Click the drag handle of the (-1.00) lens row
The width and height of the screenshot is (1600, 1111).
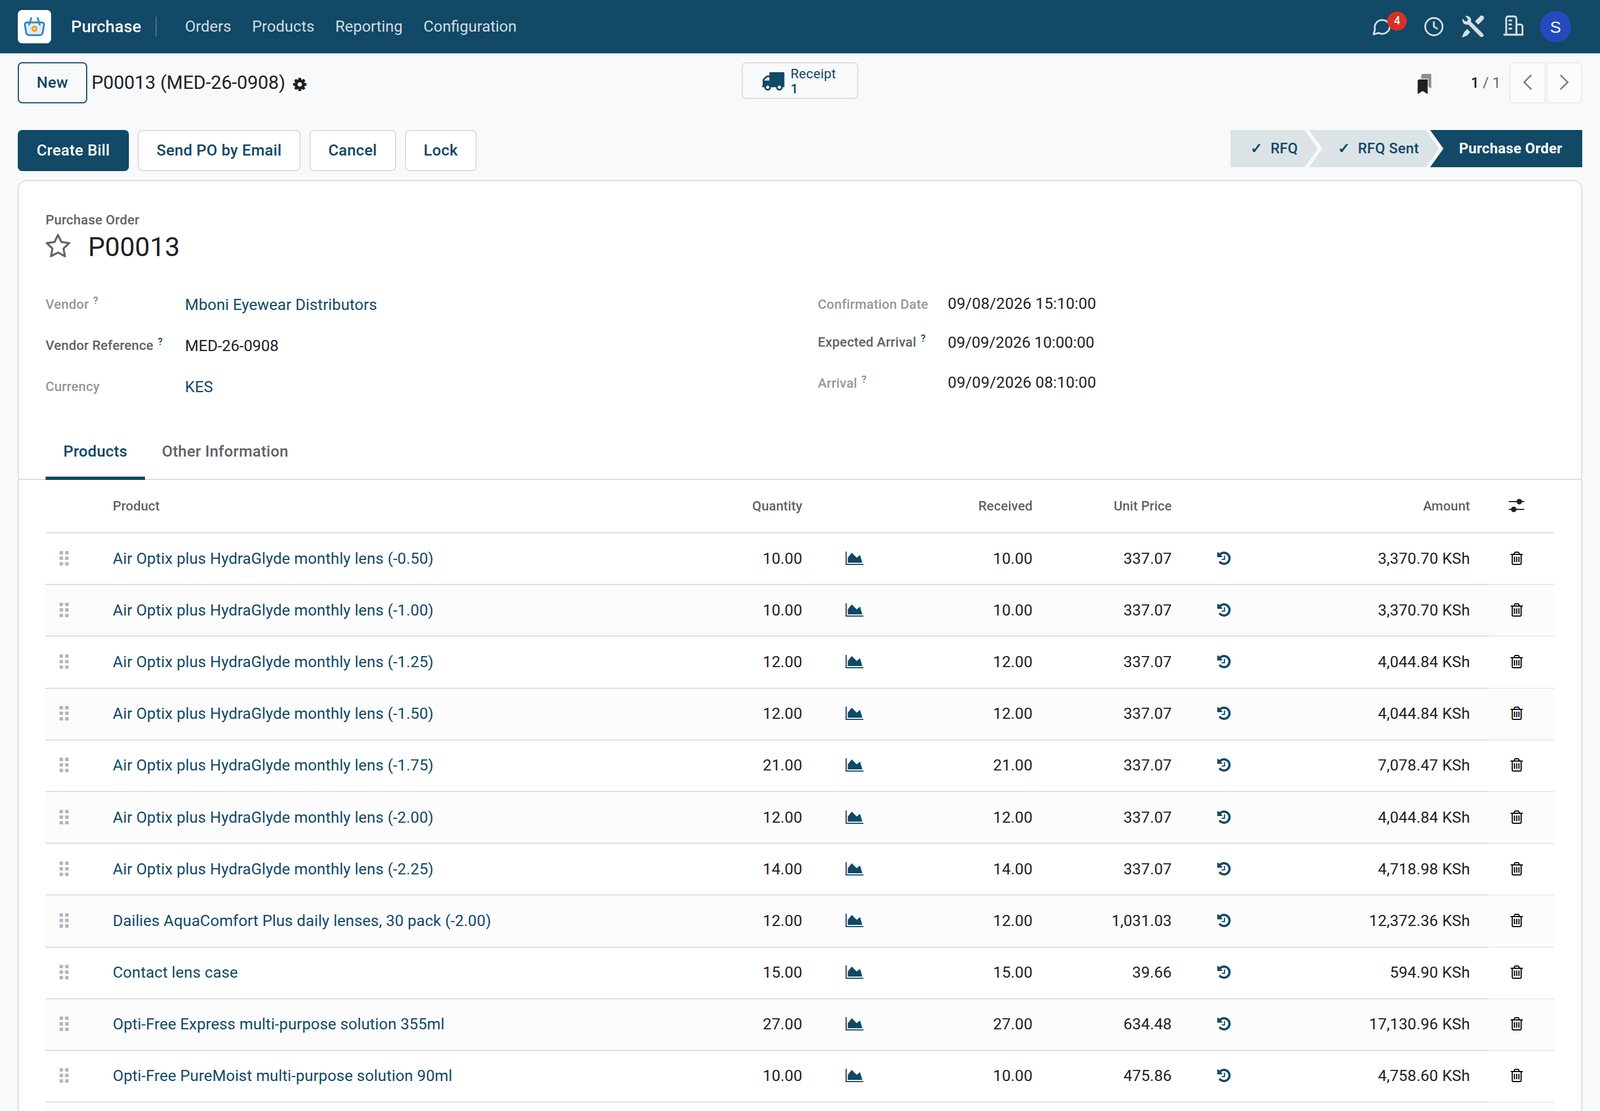click(x=64, y=610)
